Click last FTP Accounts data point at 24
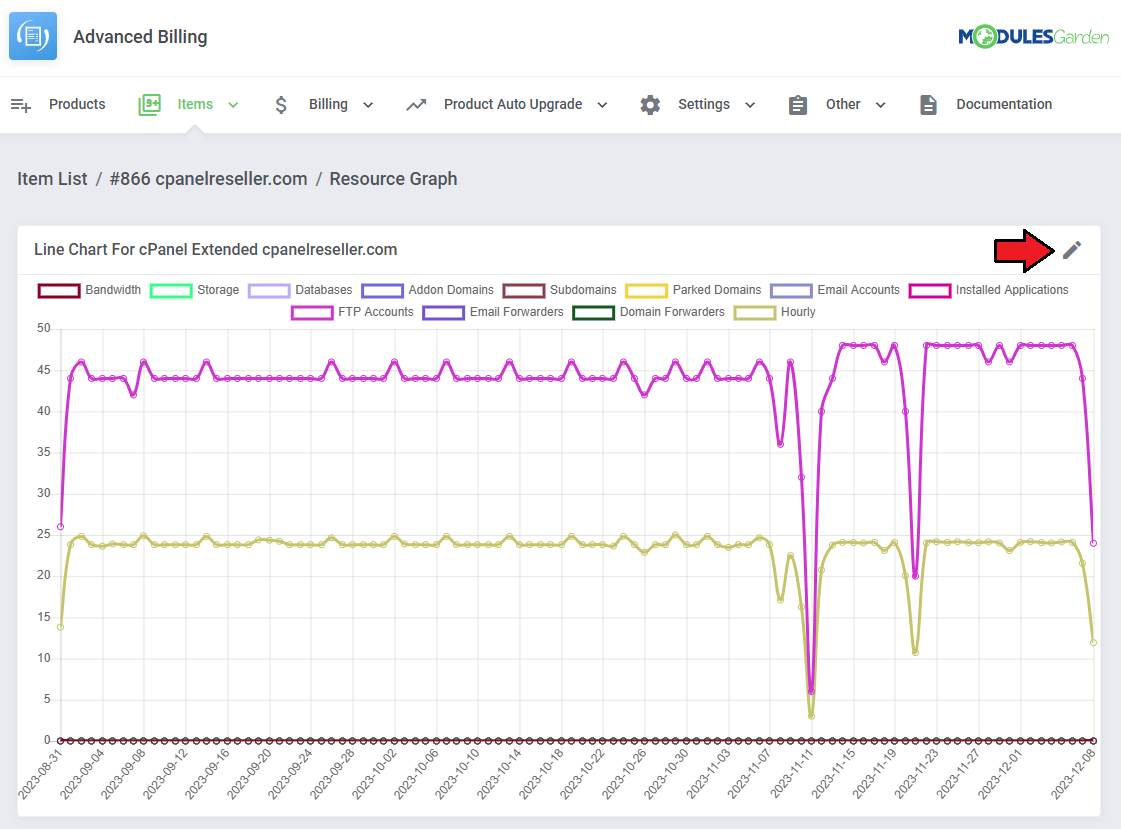Screen dimensions: 1121x829 (x=1093, y=543)
